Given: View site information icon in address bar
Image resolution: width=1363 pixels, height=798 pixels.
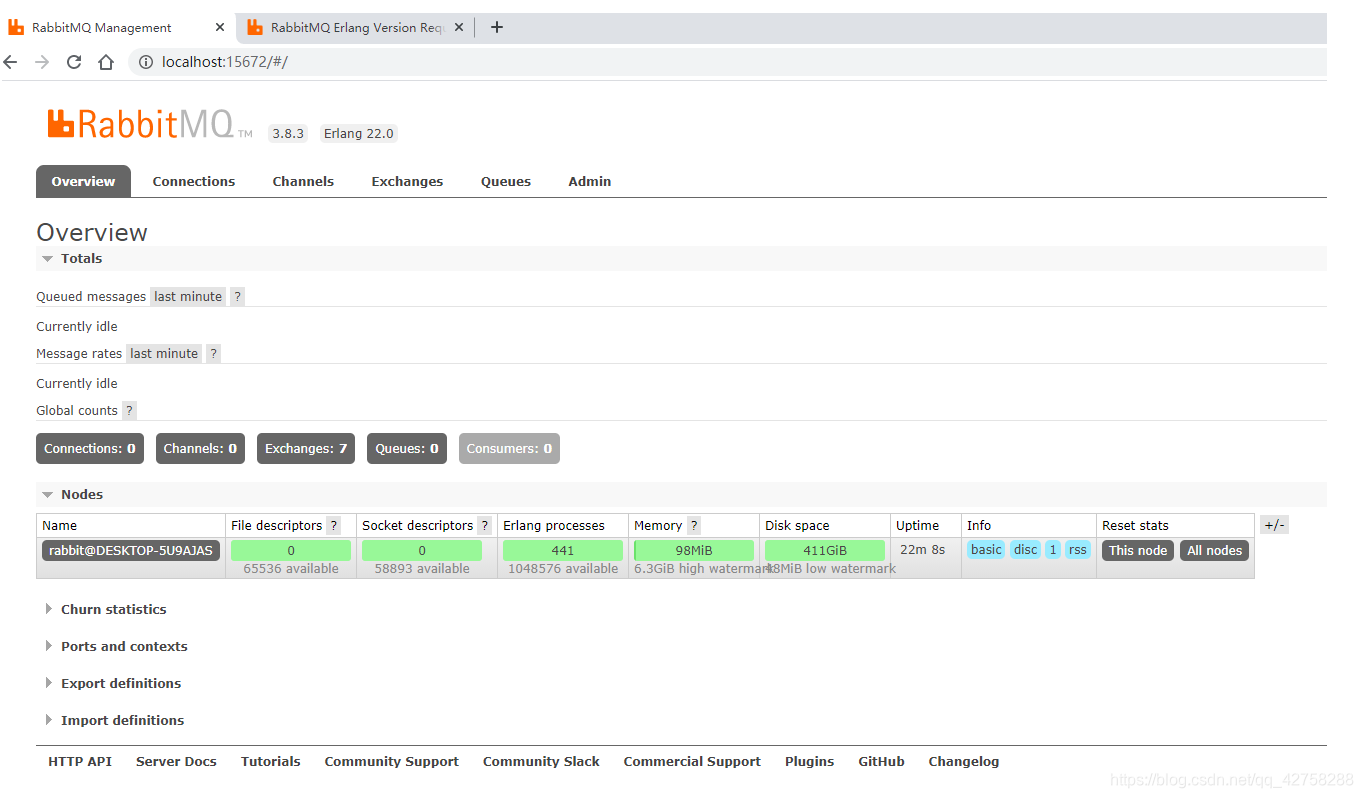Looking at the screenshot, I should coord(146,62).
